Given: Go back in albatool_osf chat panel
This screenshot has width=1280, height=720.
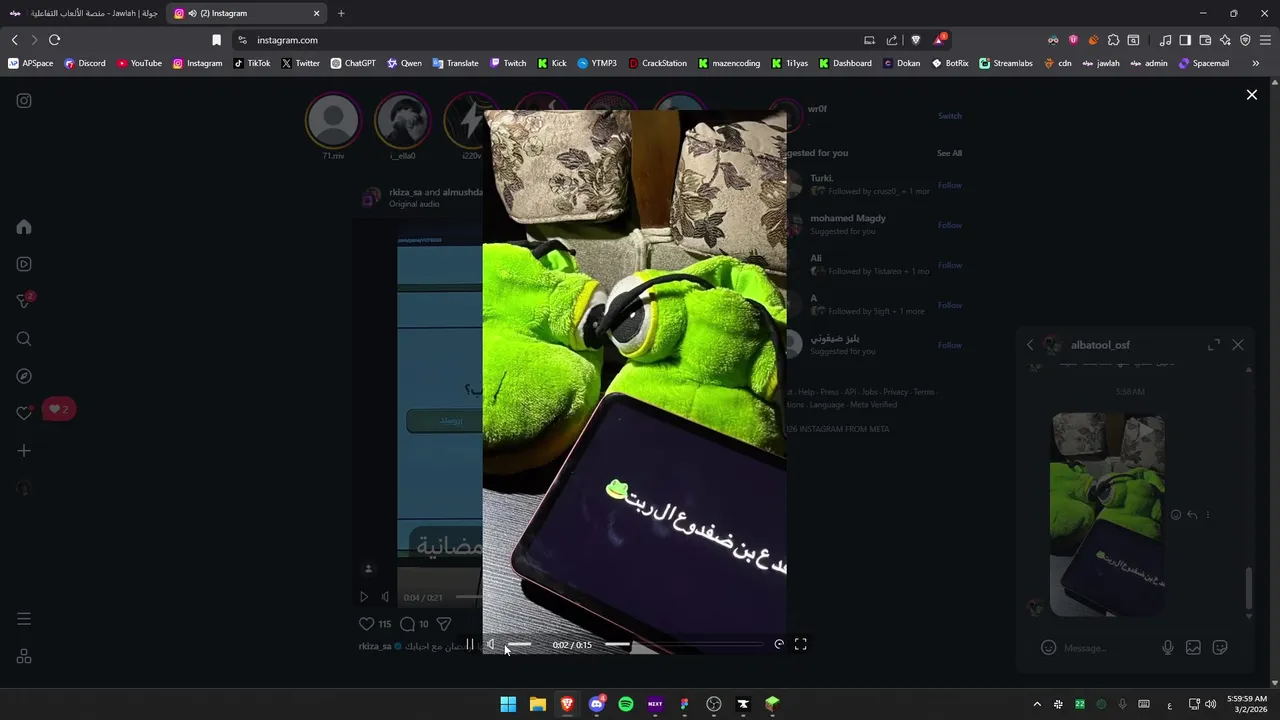Looking at the screenshot, I should (x=1030, y=345).
